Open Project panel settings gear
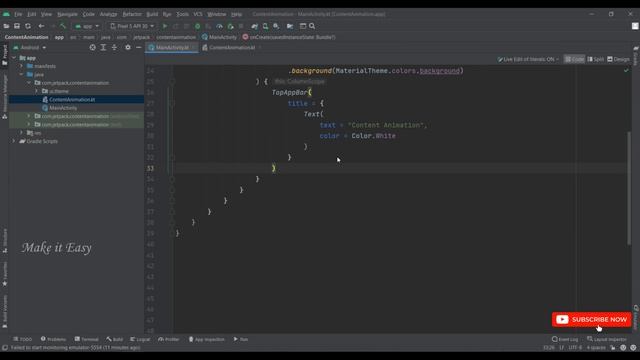Image resolution: width=640 pixels, height=360 pixels. (x=128, y=47)
